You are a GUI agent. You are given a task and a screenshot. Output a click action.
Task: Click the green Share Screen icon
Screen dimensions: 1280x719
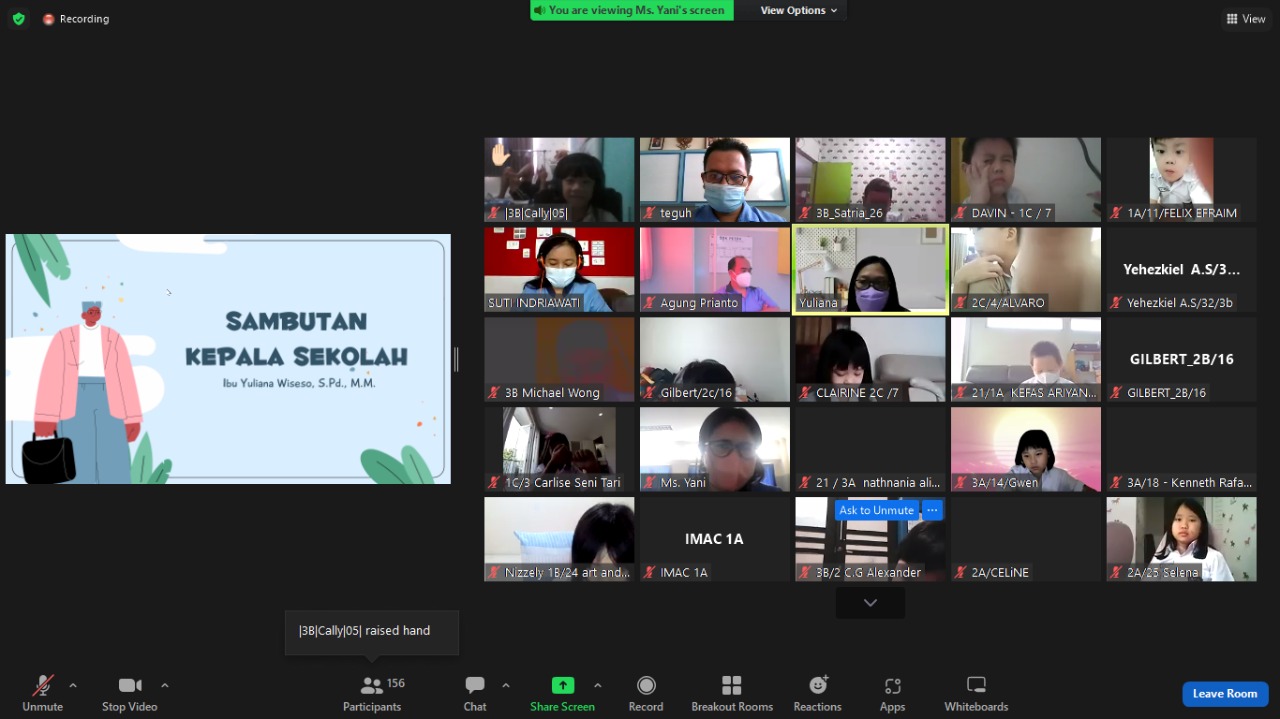(x=563, y=686)
